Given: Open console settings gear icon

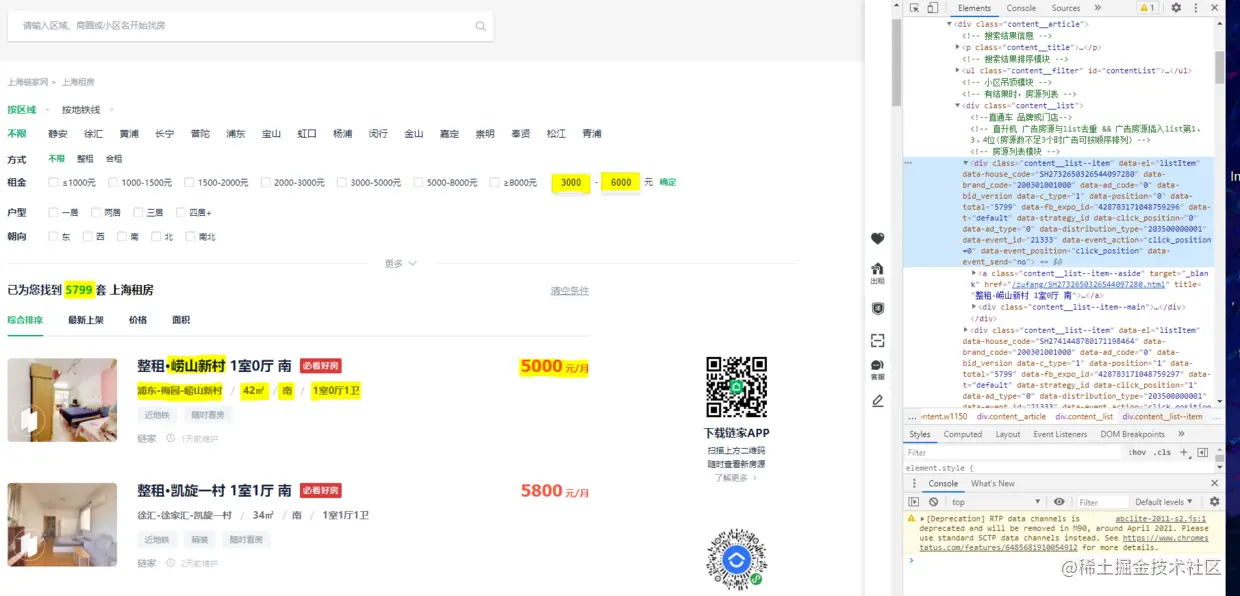Looking at the screenshot, I should [1214, 502].
